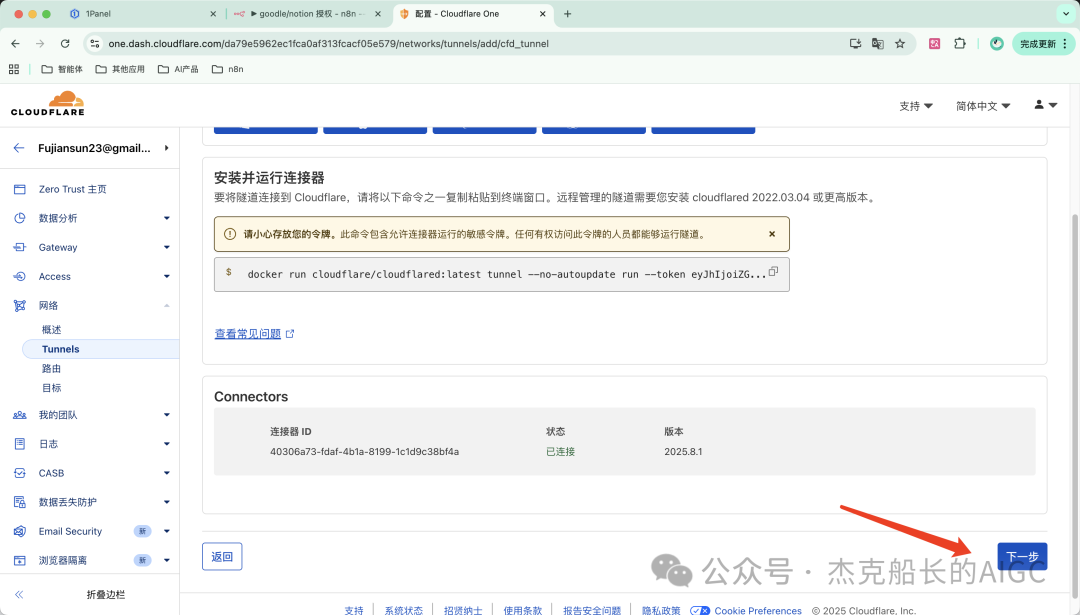Switch to the goodle/notion n8n tab

(307, 14)
